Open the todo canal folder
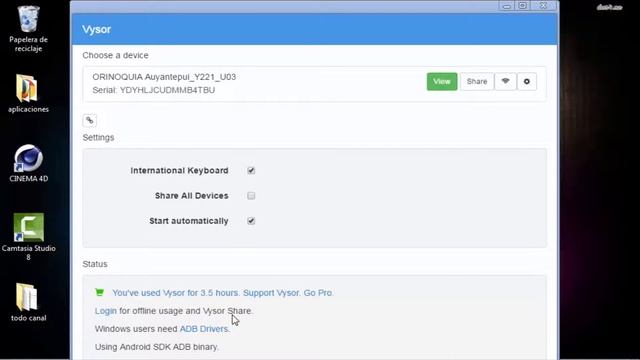 [28, 302]
